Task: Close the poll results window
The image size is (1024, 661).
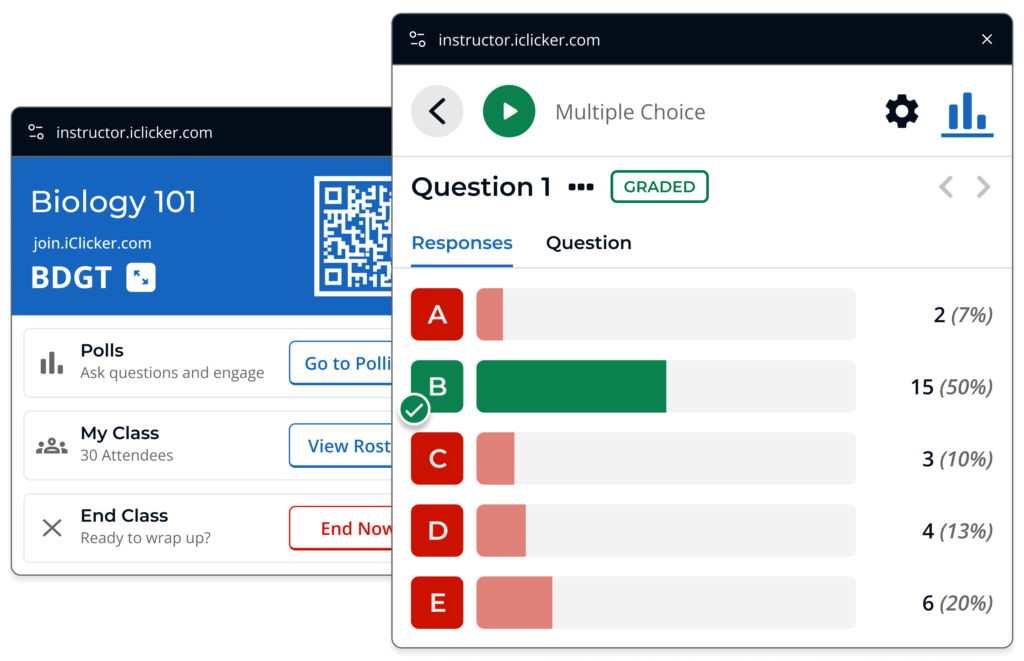Action: coord(987,39)
